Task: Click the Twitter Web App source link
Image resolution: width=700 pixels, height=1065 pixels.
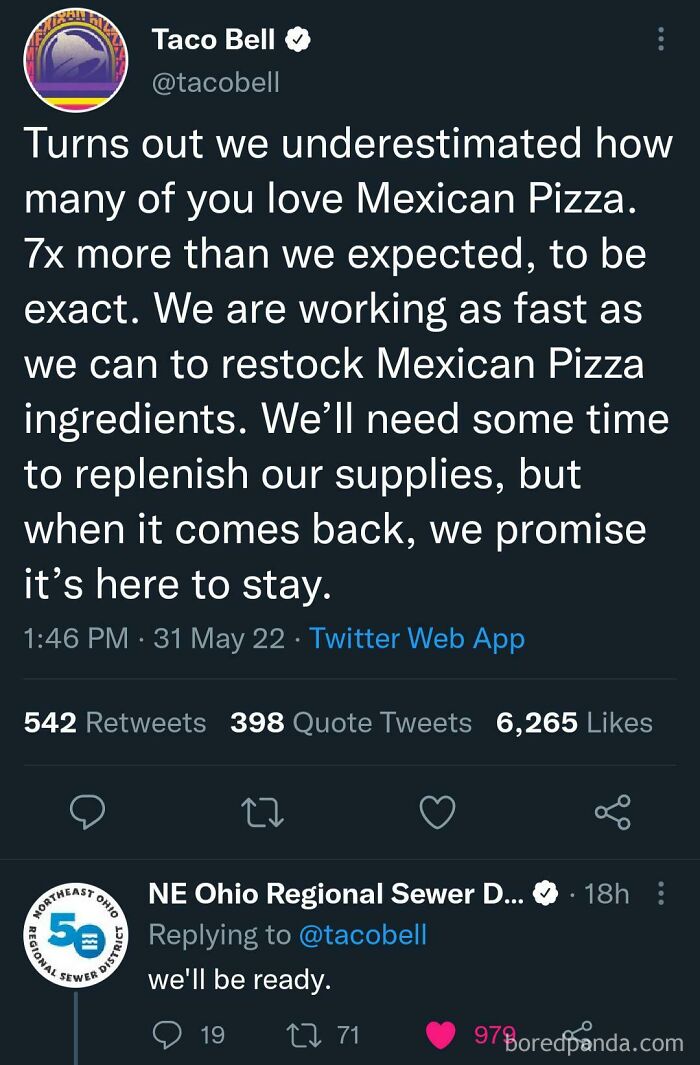Action: pos(417,638)
